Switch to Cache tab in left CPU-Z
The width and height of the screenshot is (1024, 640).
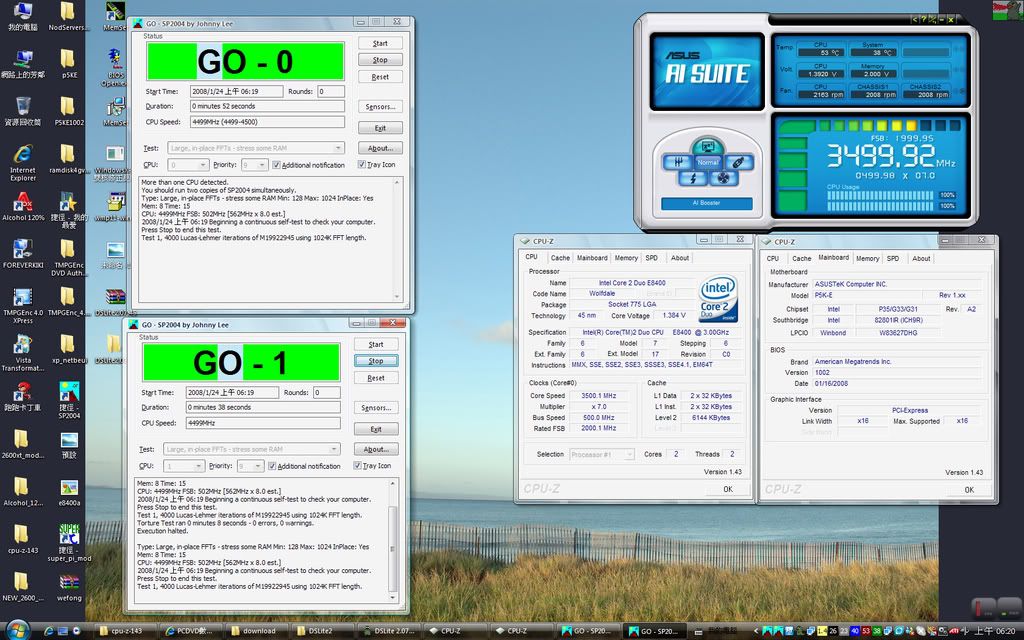pyautogui.click(x=560, y=258)
